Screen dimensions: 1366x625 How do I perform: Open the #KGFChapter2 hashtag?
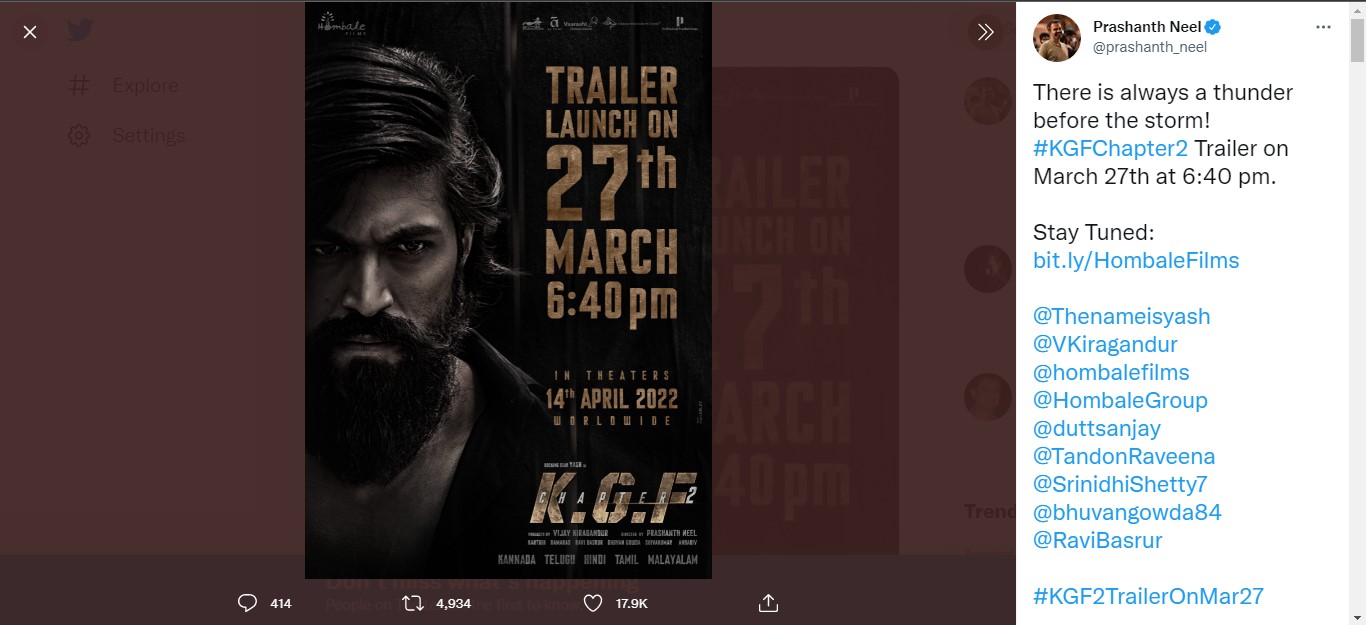[x=1110, y=148]
